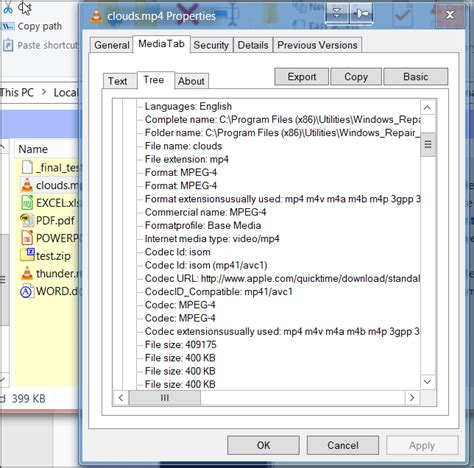Expand the chevron after This PC
This screenshot has height=468, width=474.
[44, 92]
